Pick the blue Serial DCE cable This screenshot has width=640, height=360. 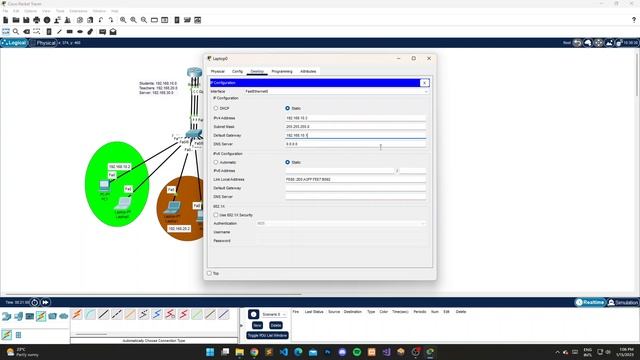tap(157, 314)
